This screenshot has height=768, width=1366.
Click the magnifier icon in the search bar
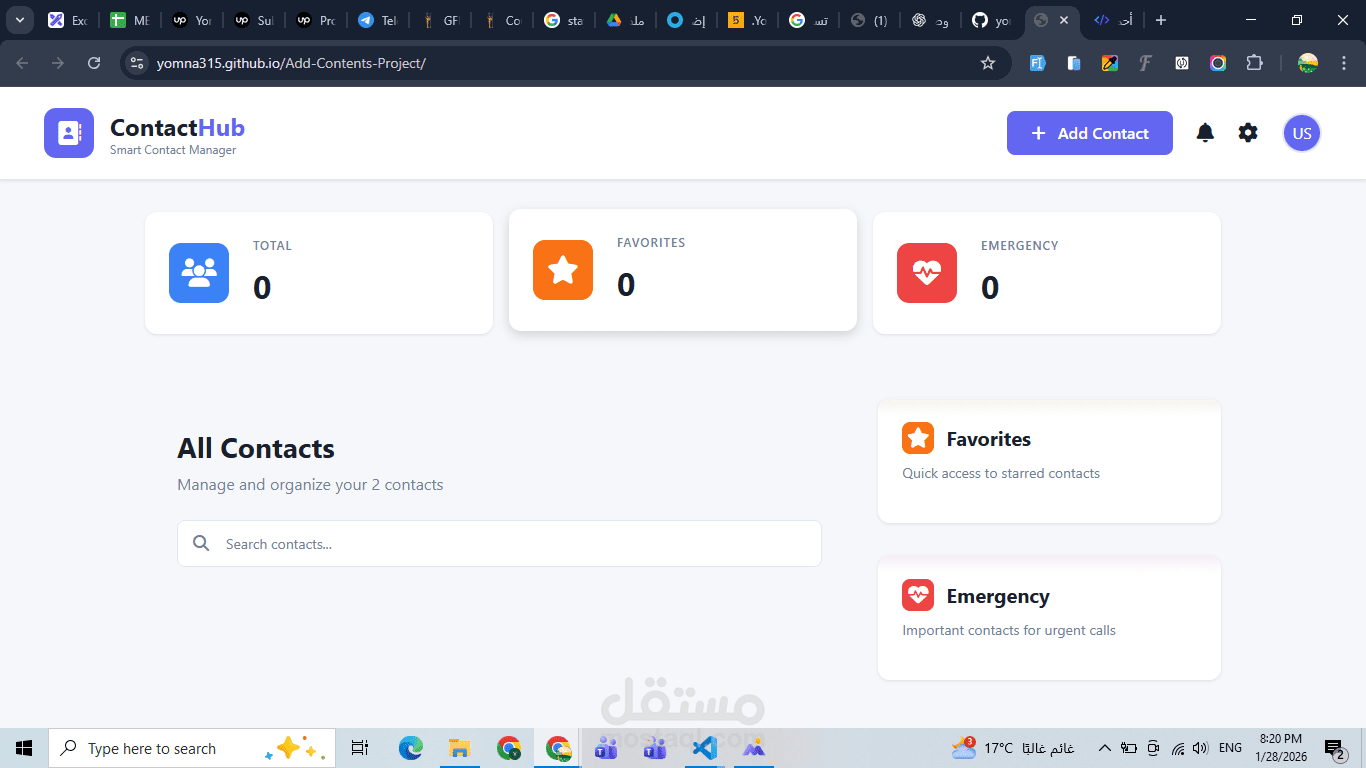(x=201, y=543)
